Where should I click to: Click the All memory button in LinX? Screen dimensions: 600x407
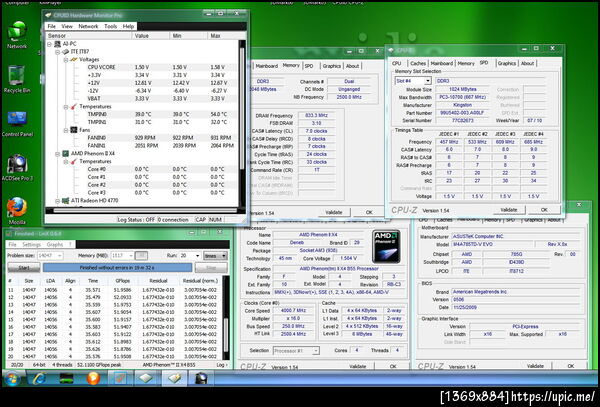[141, 256]
